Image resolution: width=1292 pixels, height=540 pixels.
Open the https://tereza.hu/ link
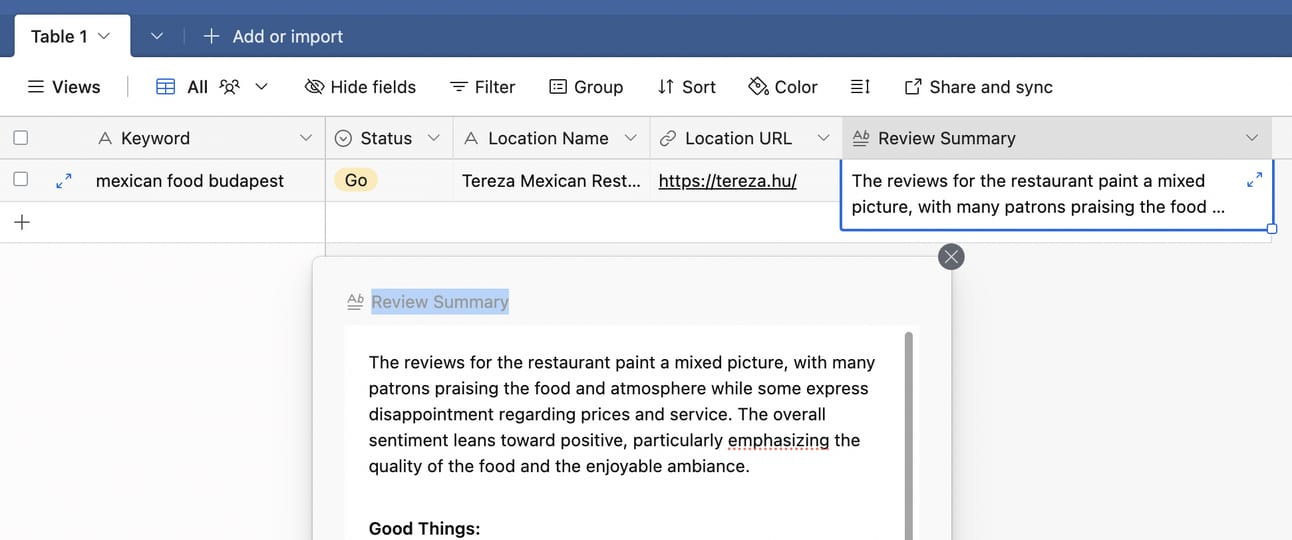point(727,181)
